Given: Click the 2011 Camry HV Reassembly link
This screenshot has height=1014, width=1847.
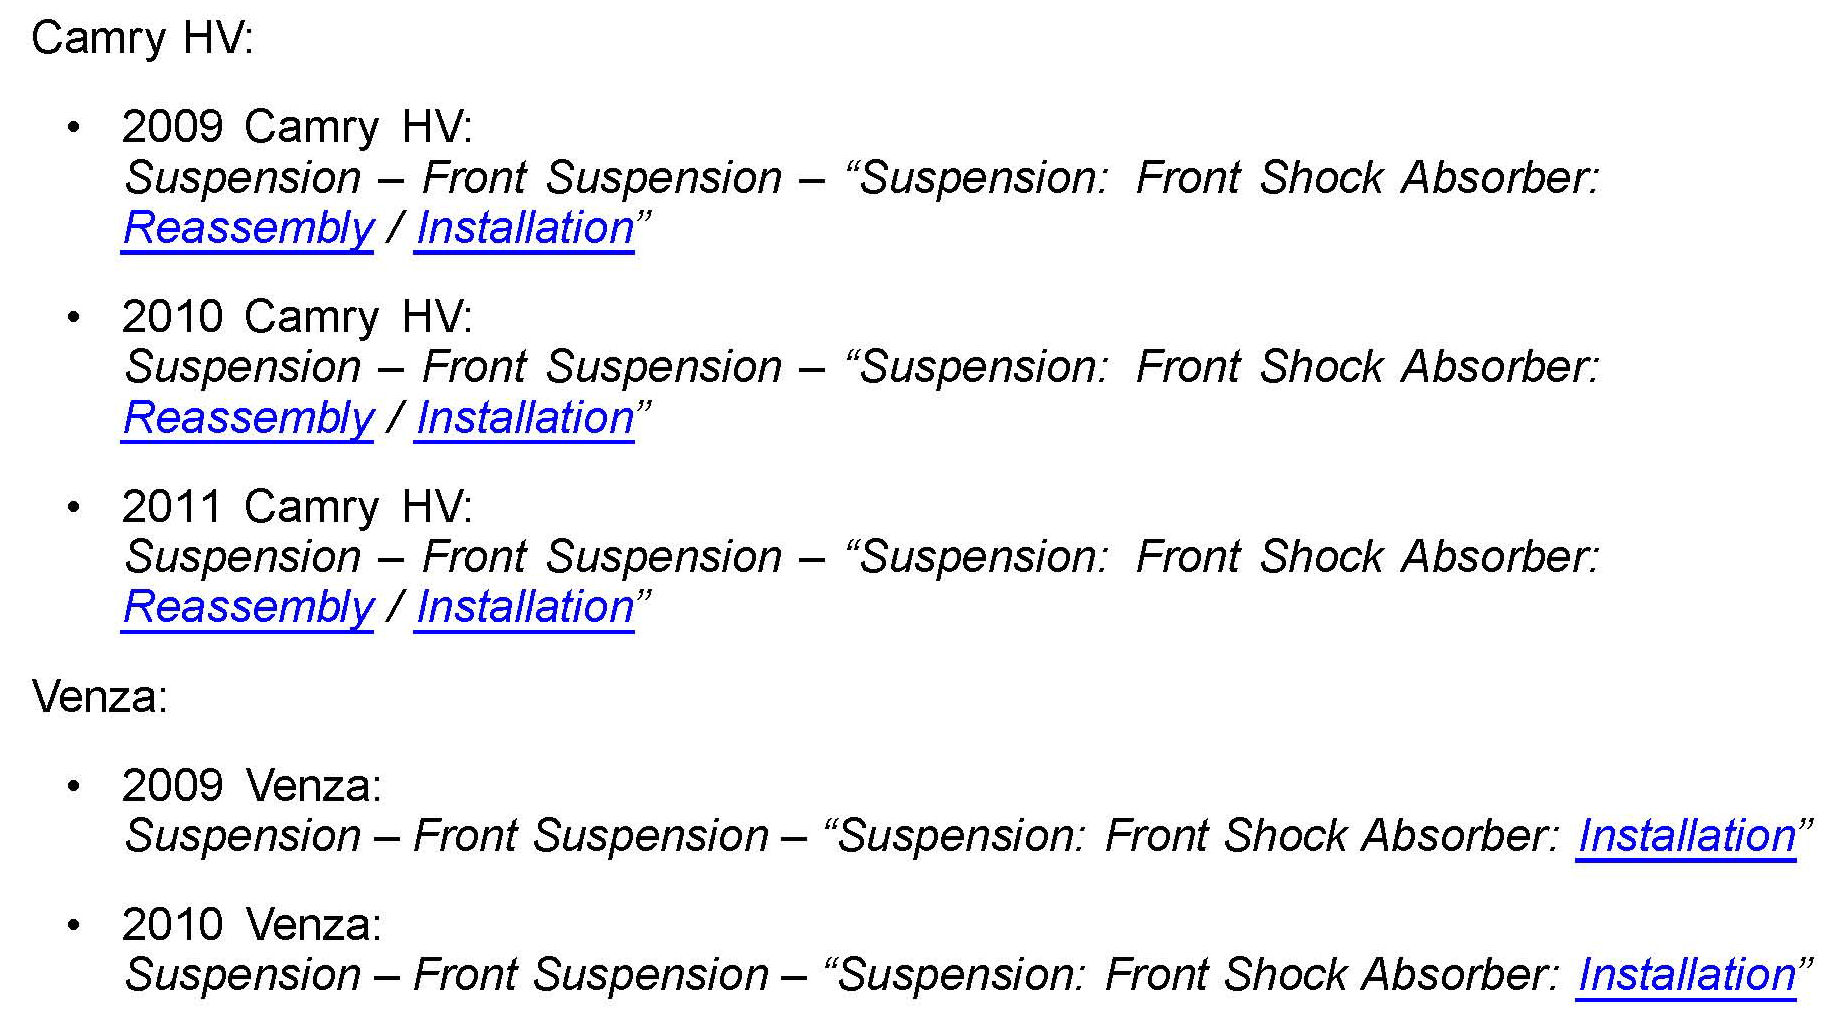Looking at the screenshot, I should pos(247,607).
